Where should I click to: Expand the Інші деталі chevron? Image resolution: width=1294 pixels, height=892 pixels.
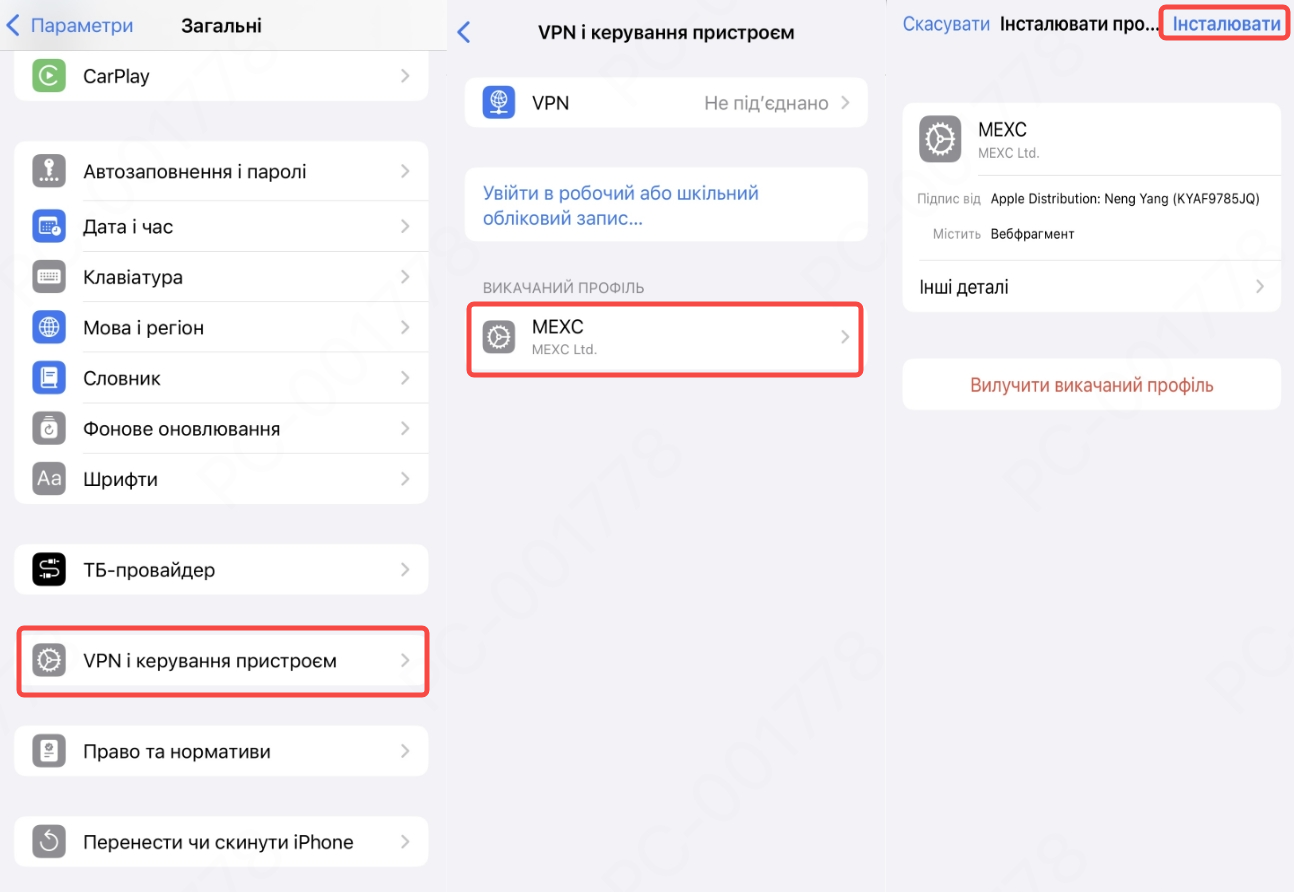(x=1259, y=287)
